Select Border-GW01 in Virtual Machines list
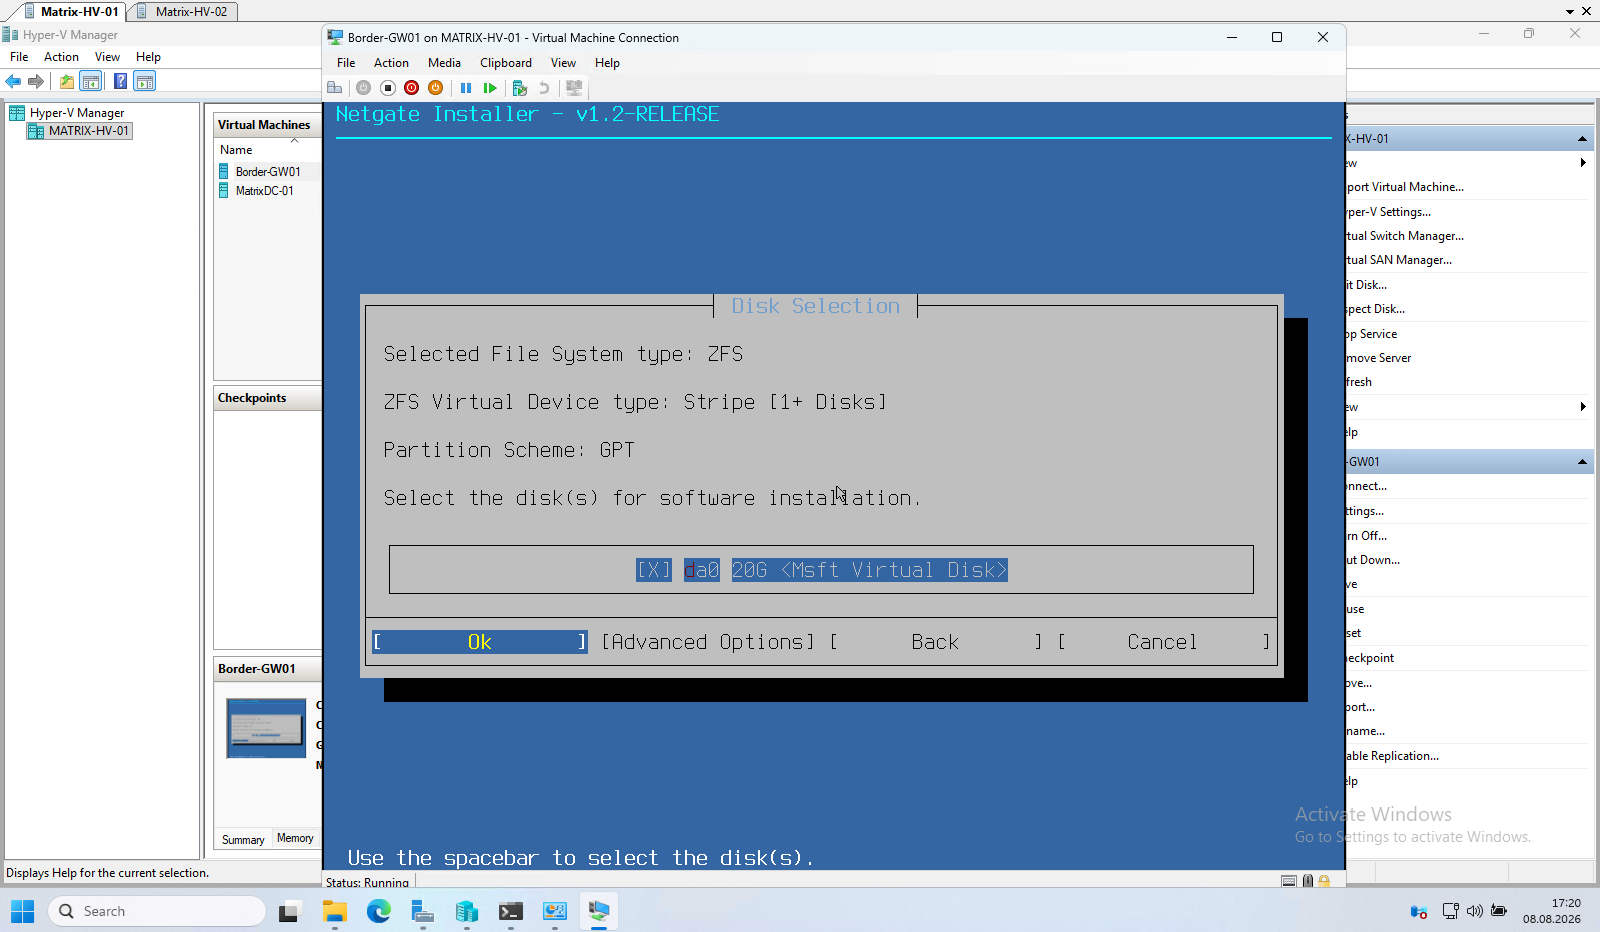 click(x=267, y=172)
